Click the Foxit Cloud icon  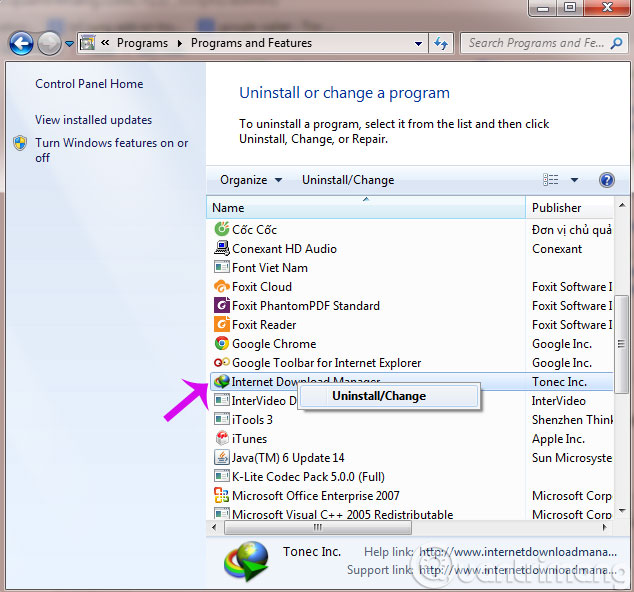222,286
